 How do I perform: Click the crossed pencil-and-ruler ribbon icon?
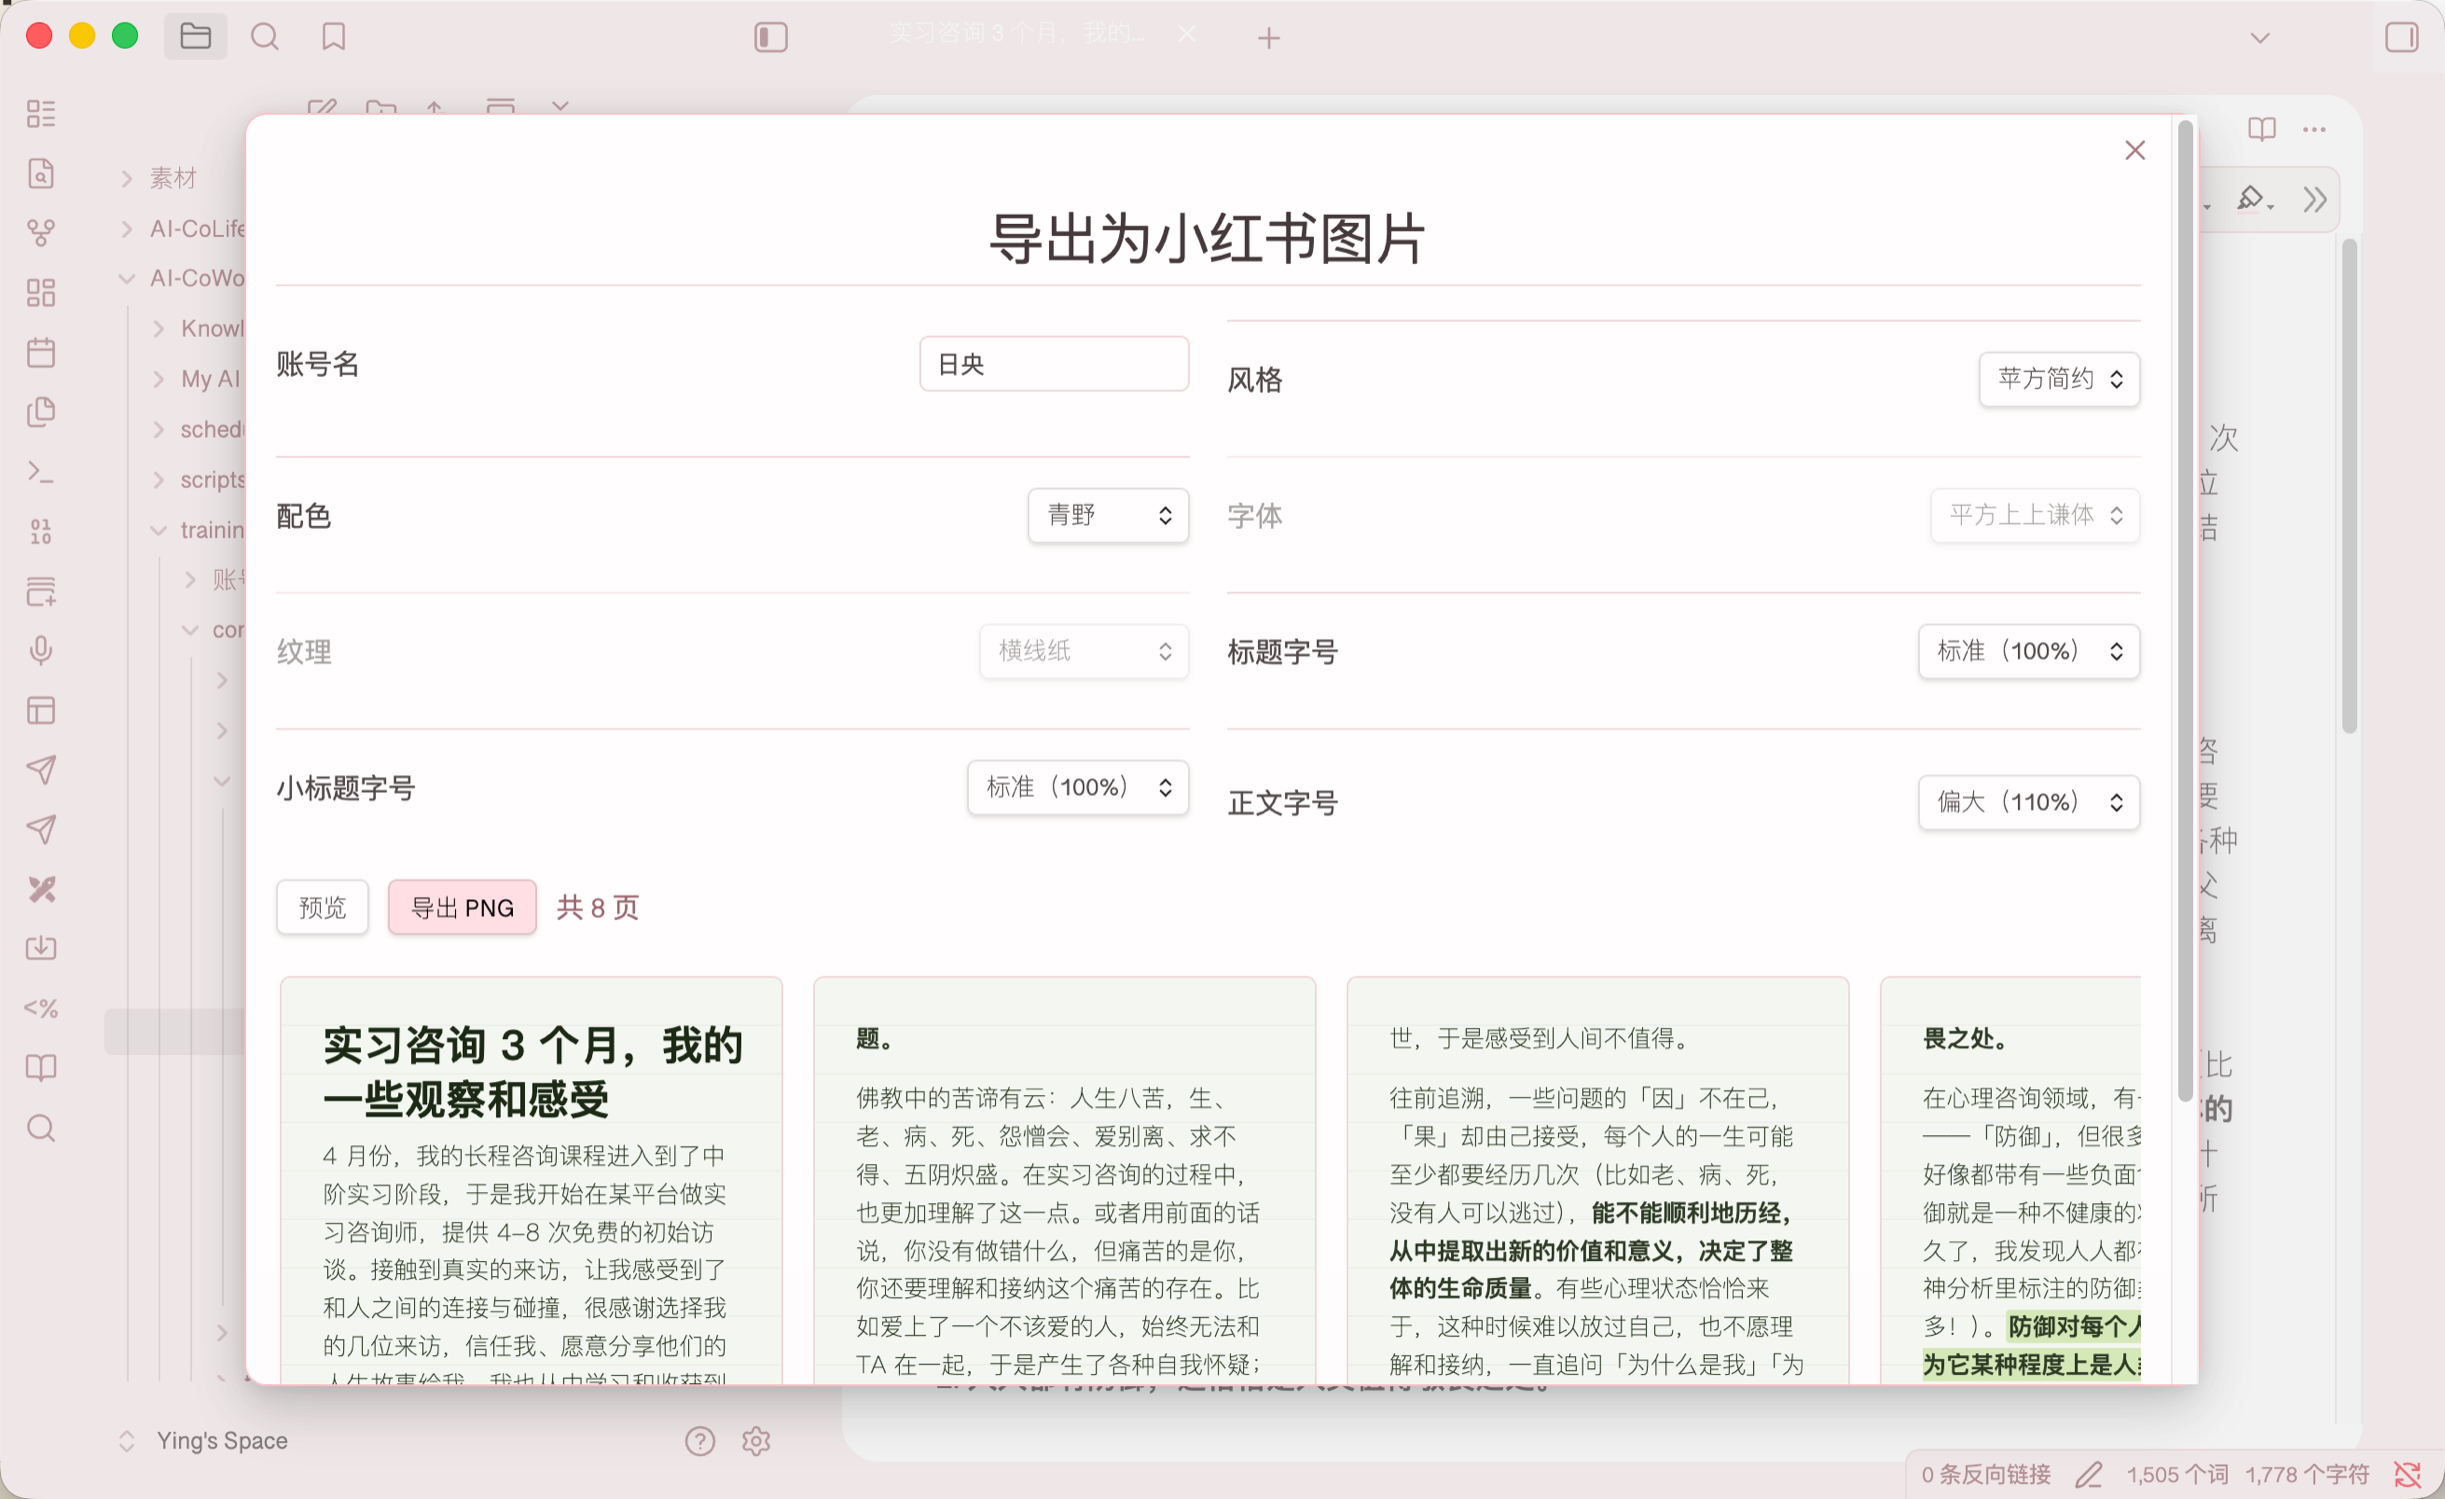point(41,889)
